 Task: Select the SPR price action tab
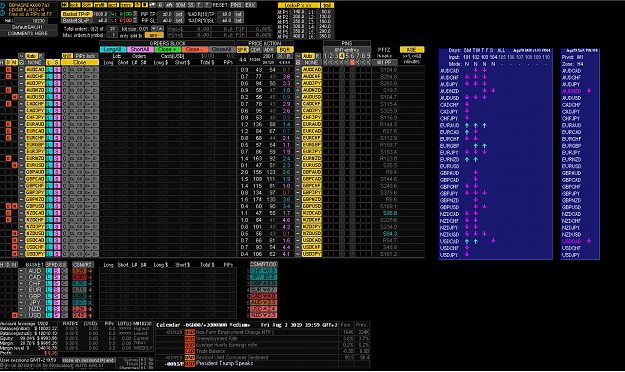coord(243,50)
